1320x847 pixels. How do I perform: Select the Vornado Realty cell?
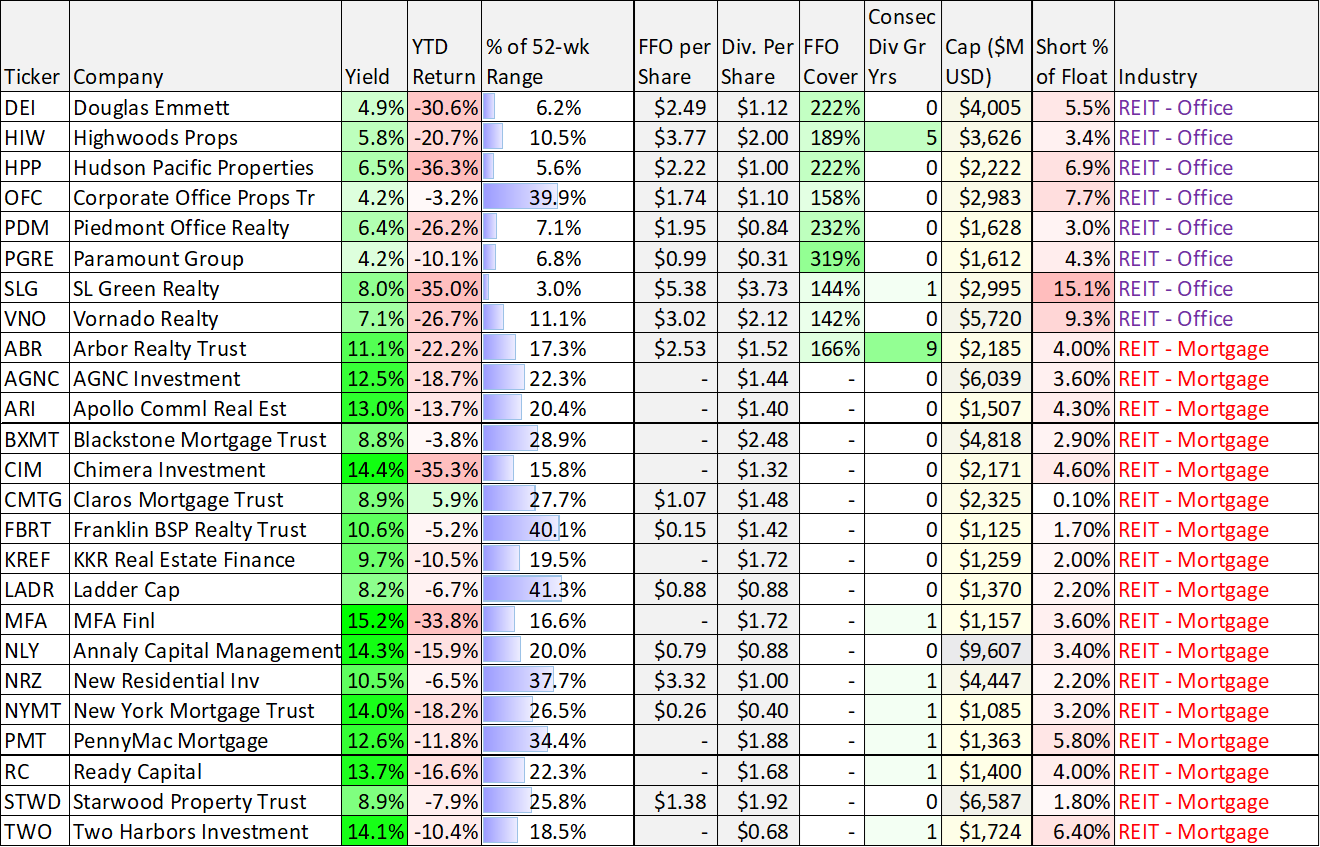point(205,319)
